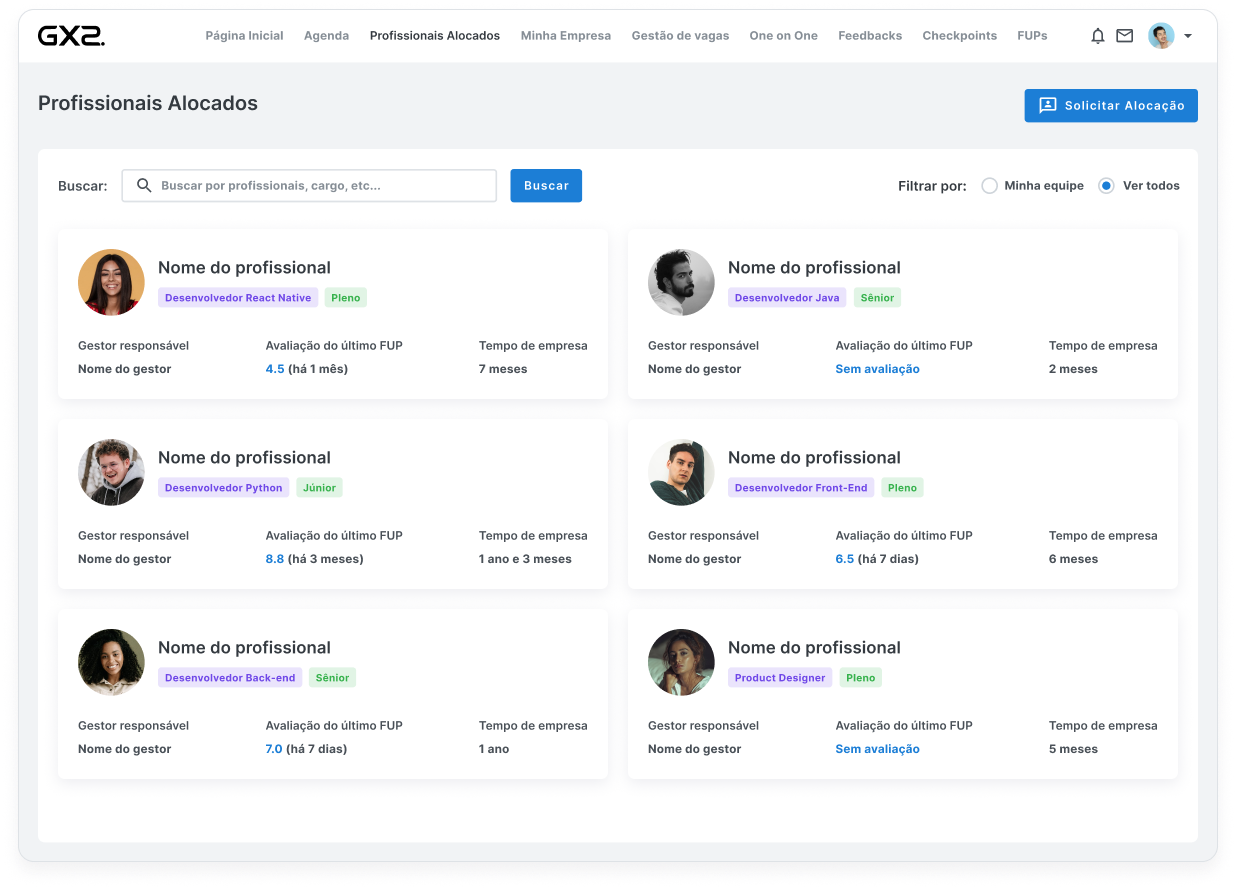Expand the user account dropdown arrow
Screen dimensions: 1236x888
[1187, 36]
